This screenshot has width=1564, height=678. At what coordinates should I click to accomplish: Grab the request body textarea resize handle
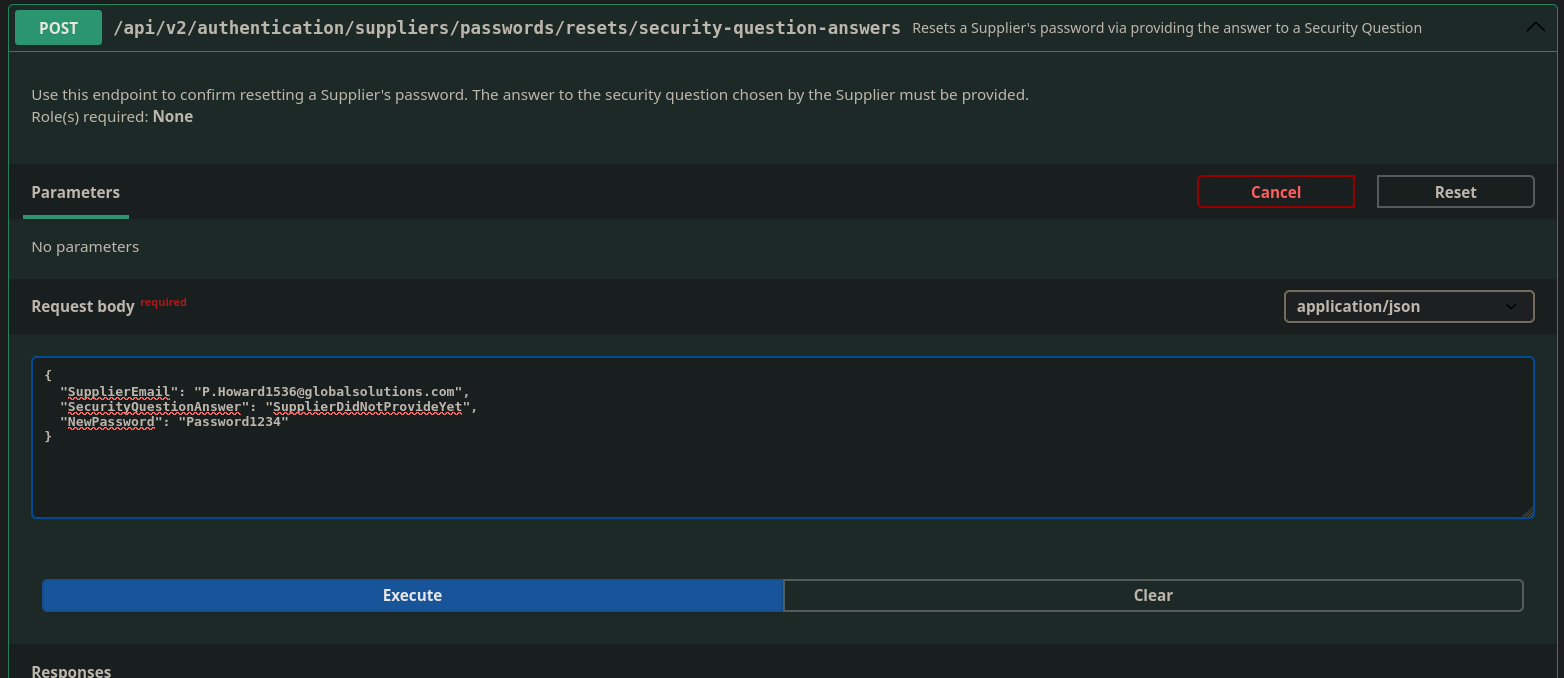[1527, 512]
